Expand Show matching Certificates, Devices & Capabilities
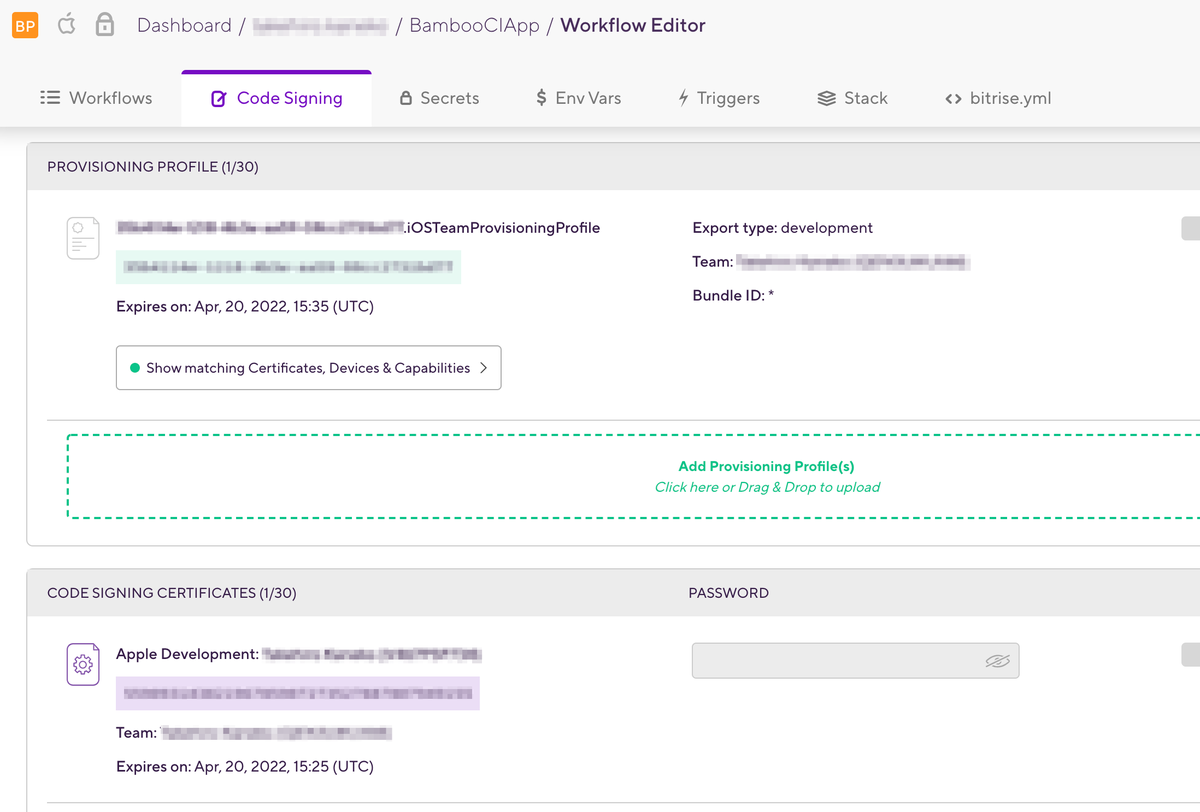 pyautogui.click(x=308, y=368)
